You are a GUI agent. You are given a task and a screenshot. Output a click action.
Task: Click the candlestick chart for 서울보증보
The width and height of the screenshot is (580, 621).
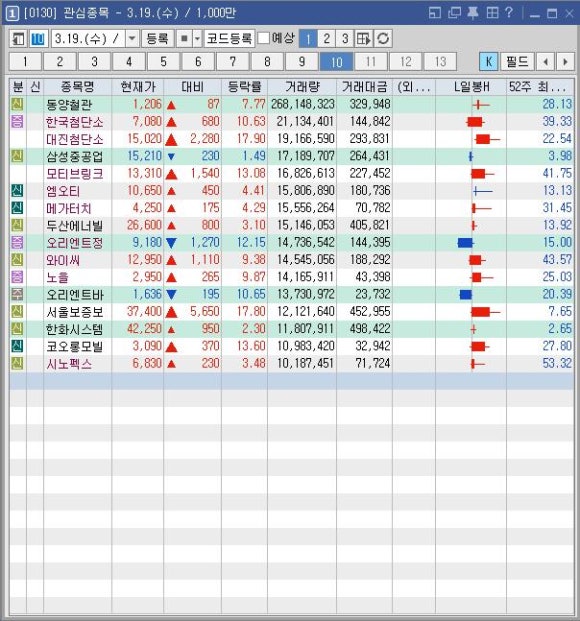click(x=485, y=312)
